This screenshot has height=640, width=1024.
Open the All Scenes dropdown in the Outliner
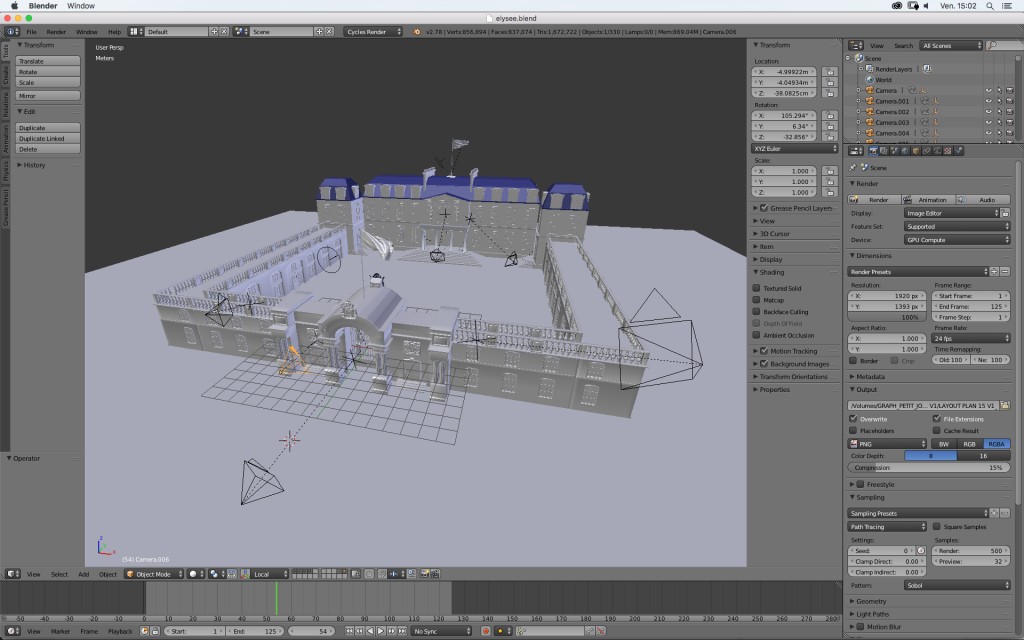tap(949, 45)
